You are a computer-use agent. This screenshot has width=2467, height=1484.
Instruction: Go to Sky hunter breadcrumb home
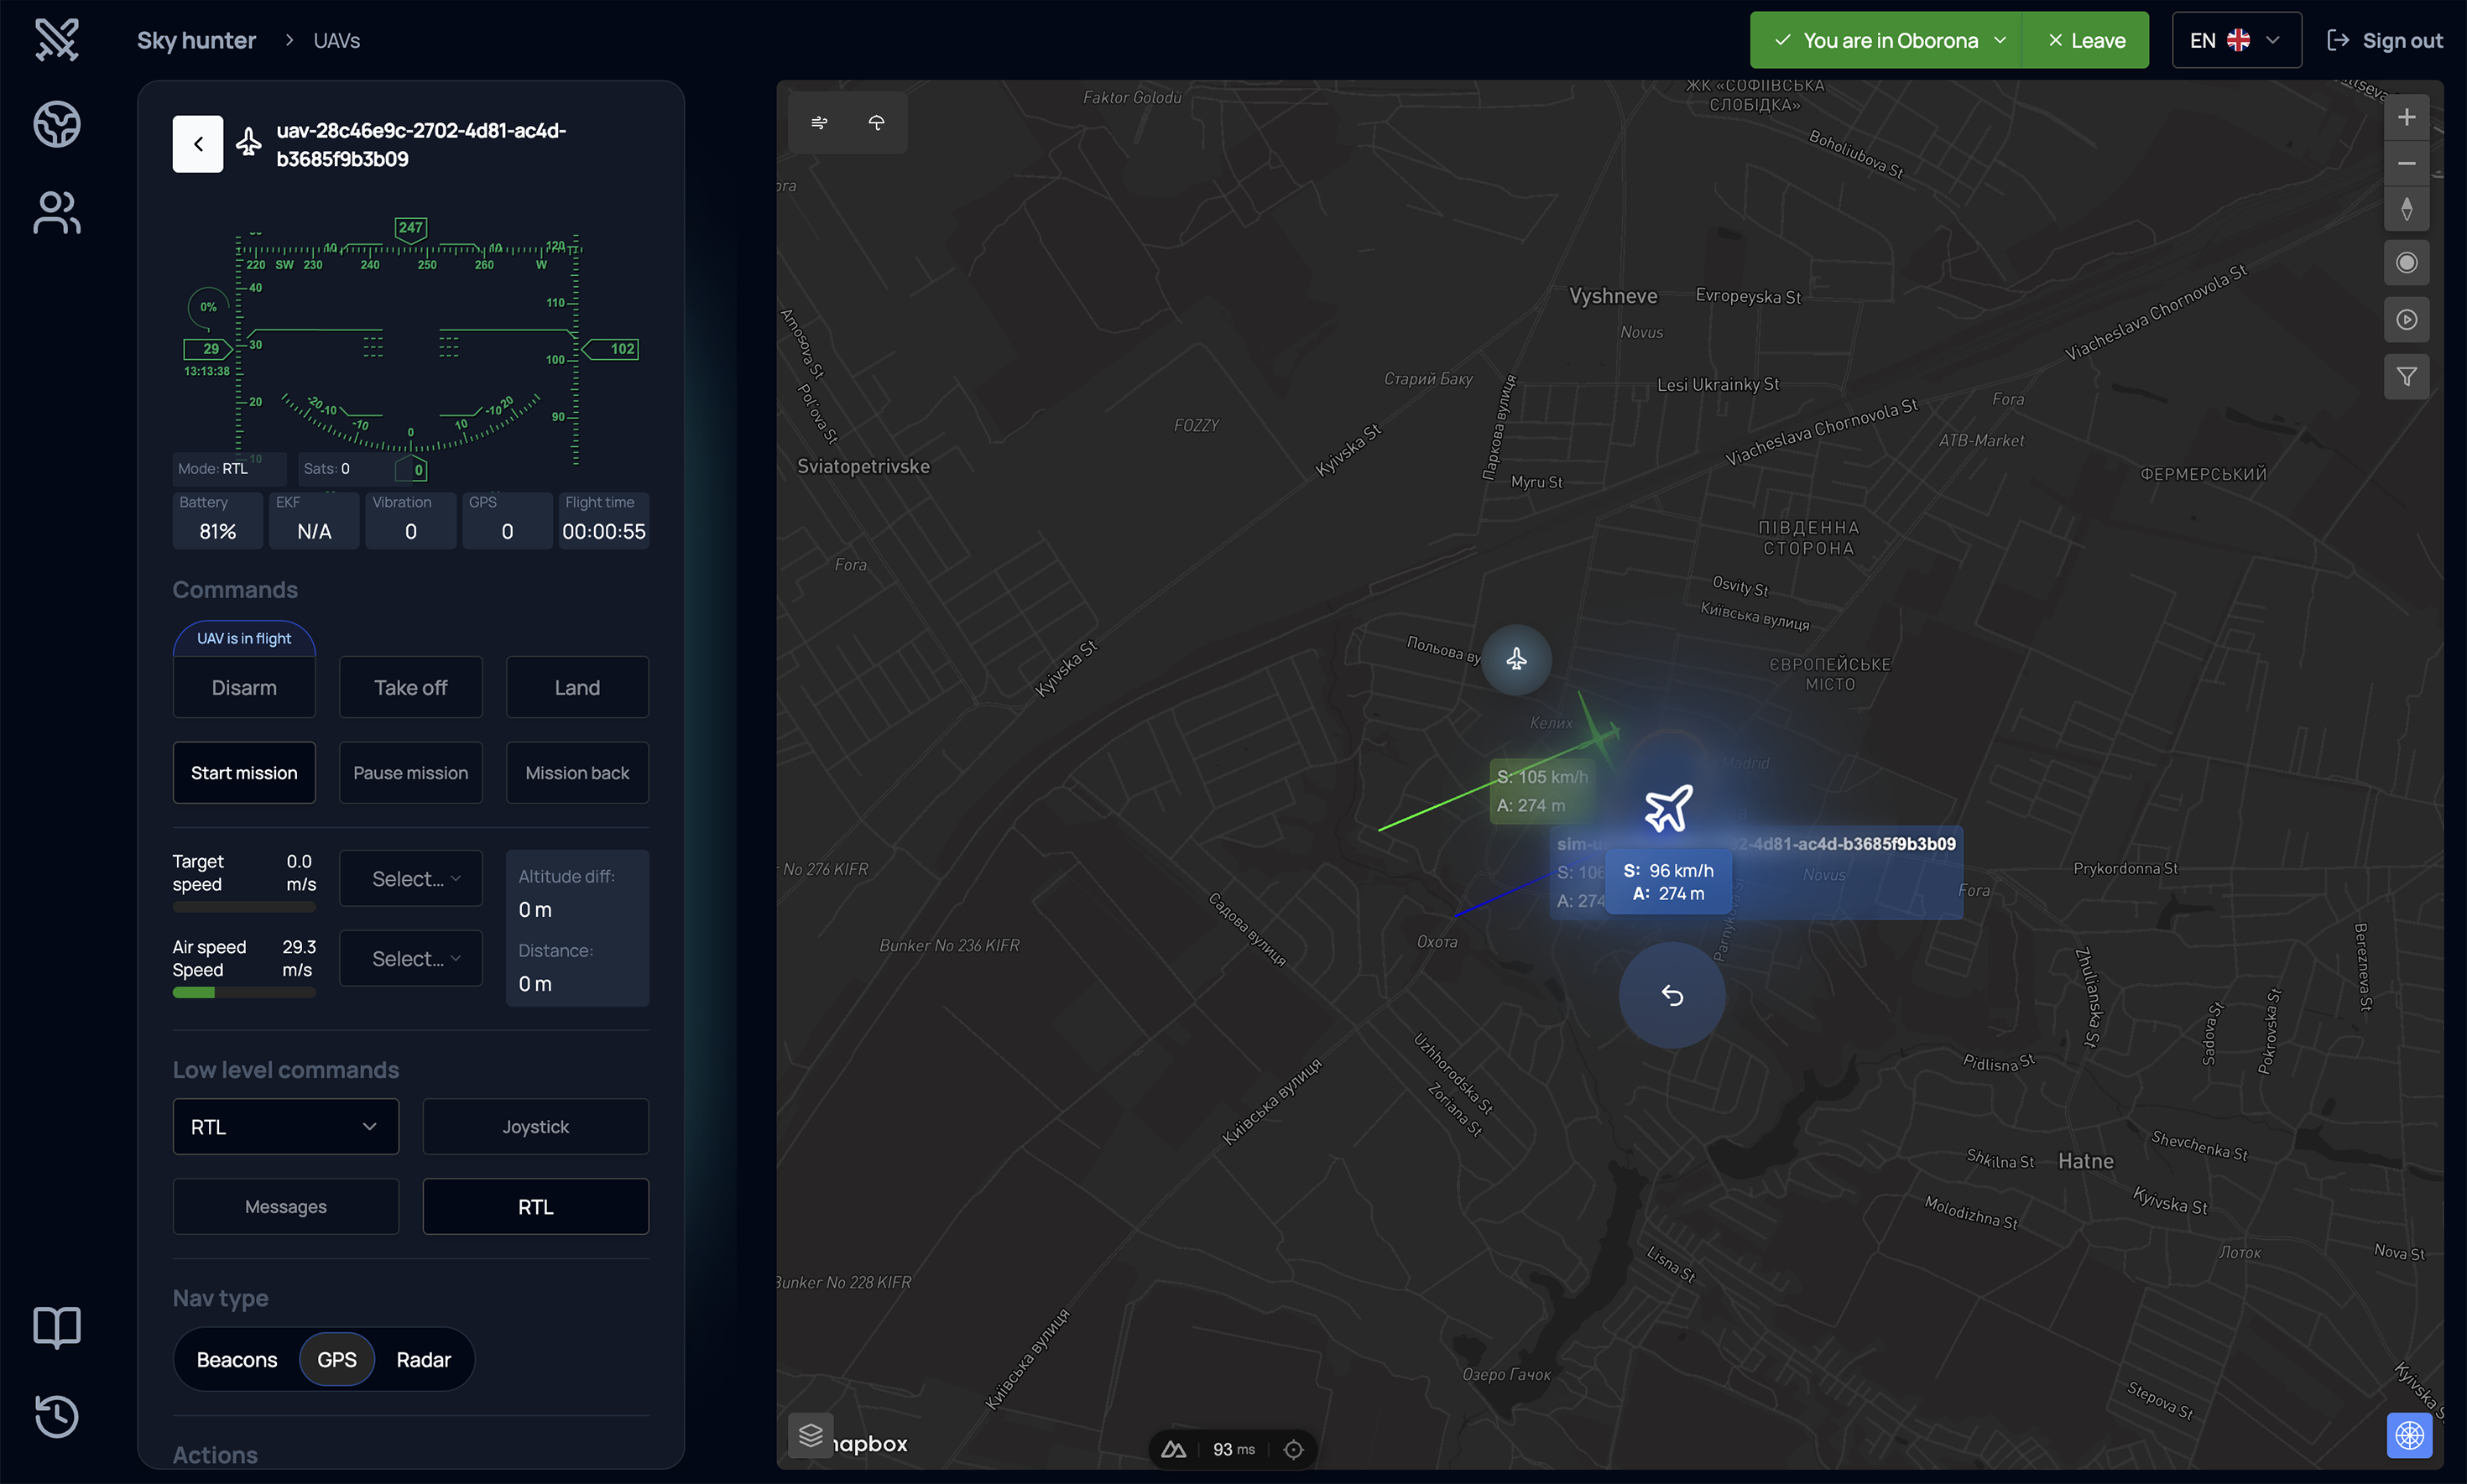[196, 40]
